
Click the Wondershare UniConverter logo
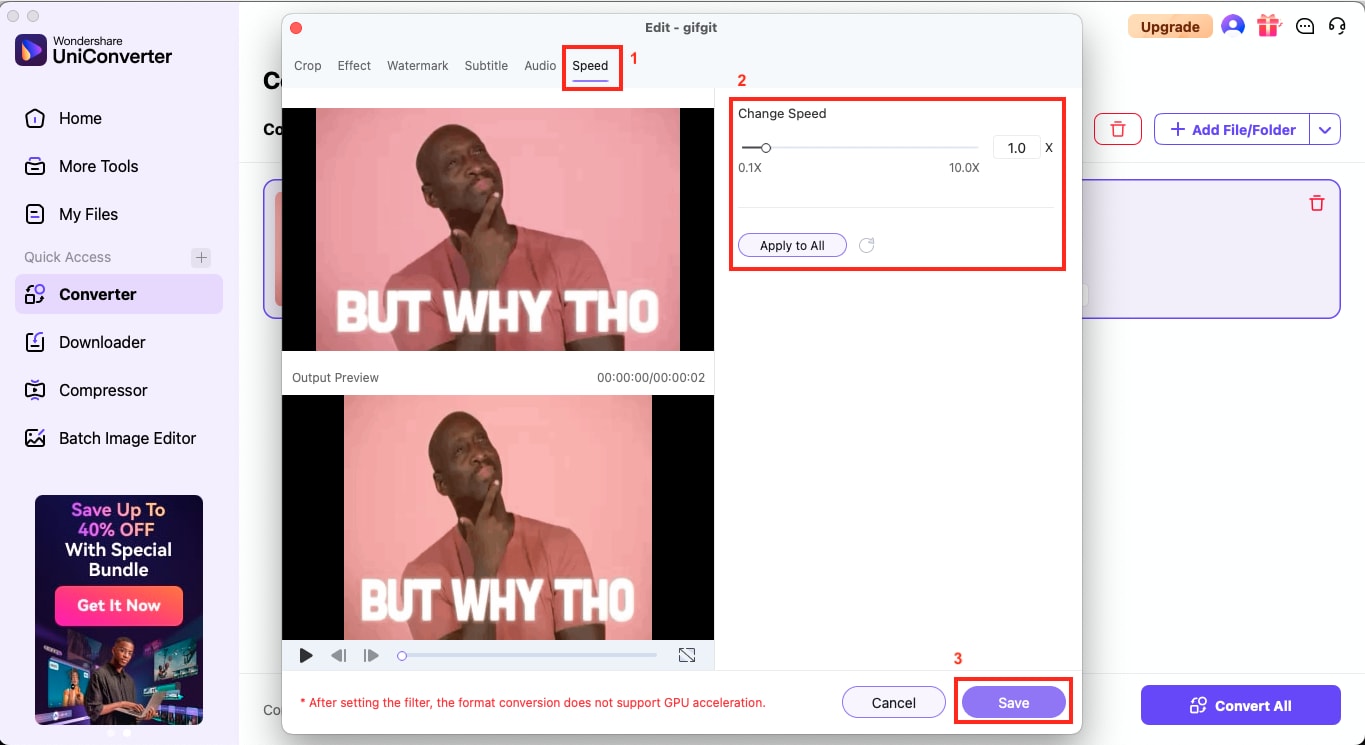click(x=95, y=49)
